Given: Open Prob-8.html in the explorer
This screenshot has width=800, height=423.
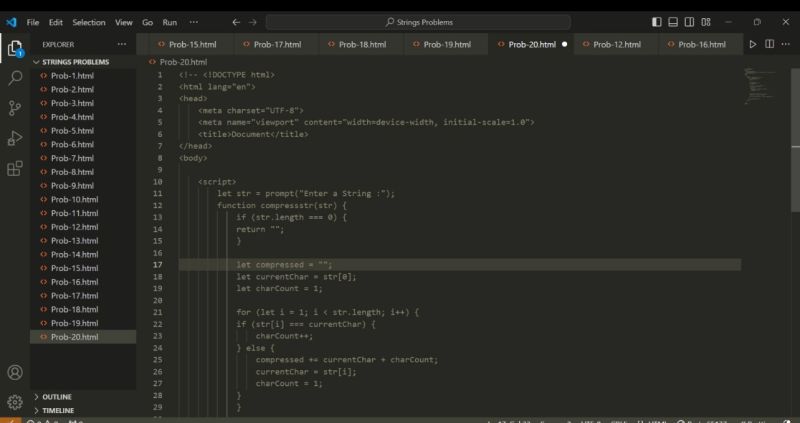Looking at the screenshot, I should [83, 172].
